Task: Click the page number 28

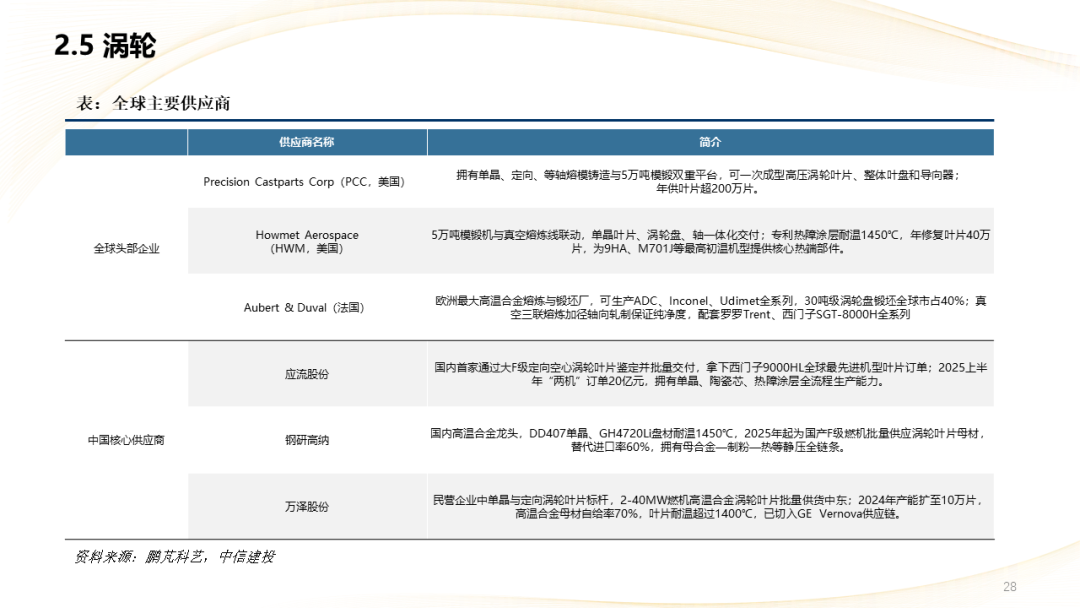Action: click(1010, 587)
